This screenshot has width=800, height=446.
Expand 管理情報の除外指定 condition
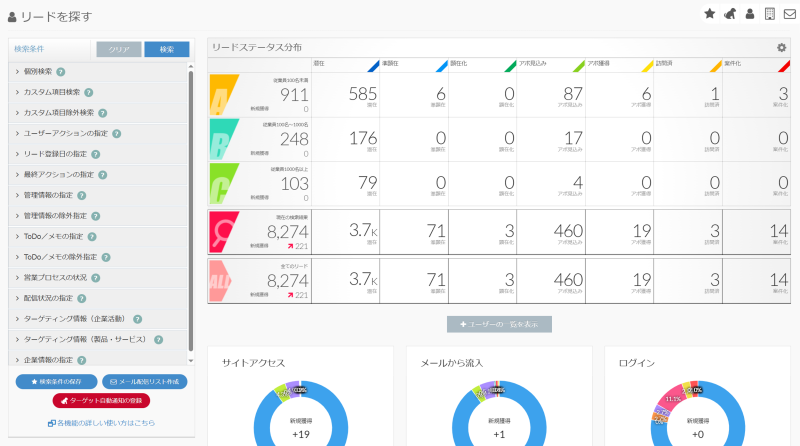(98, 216)
